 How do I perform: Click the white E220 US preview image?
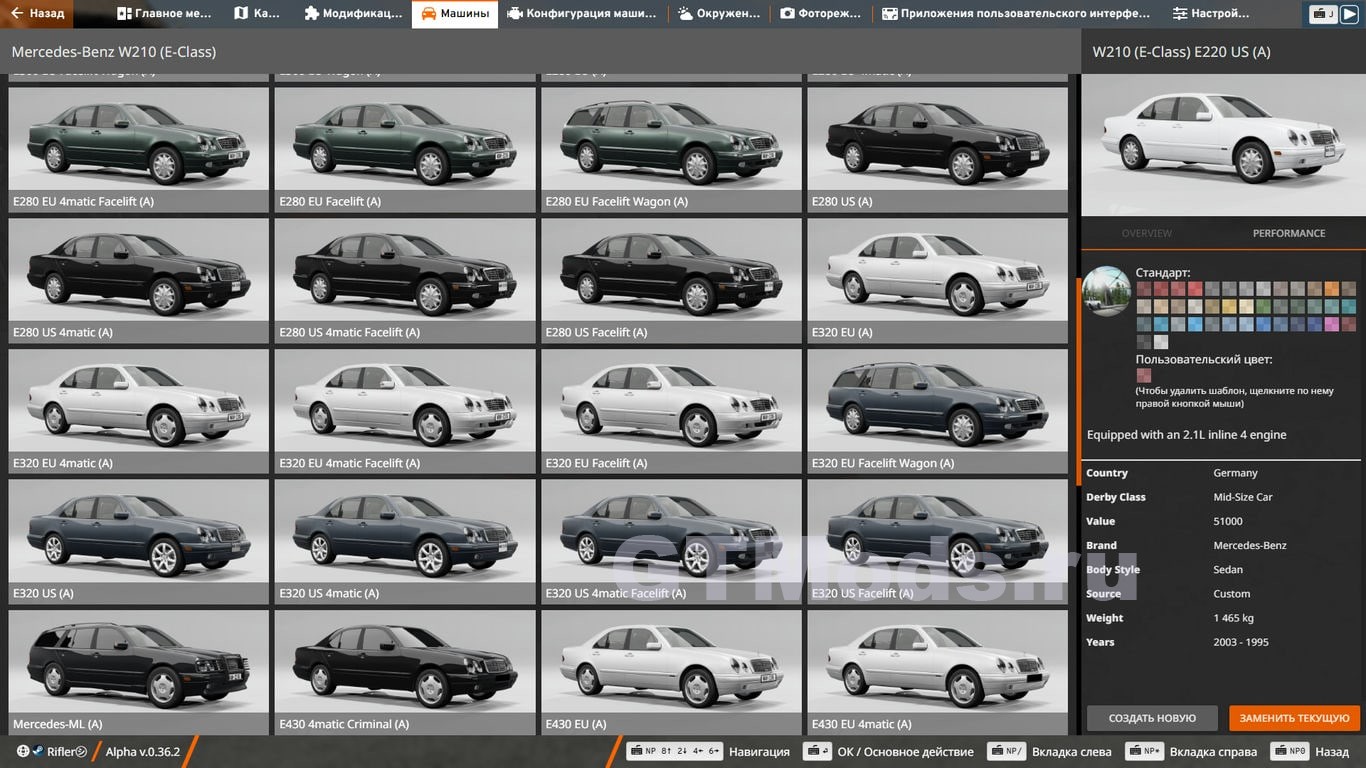(x=1223, y=144)
